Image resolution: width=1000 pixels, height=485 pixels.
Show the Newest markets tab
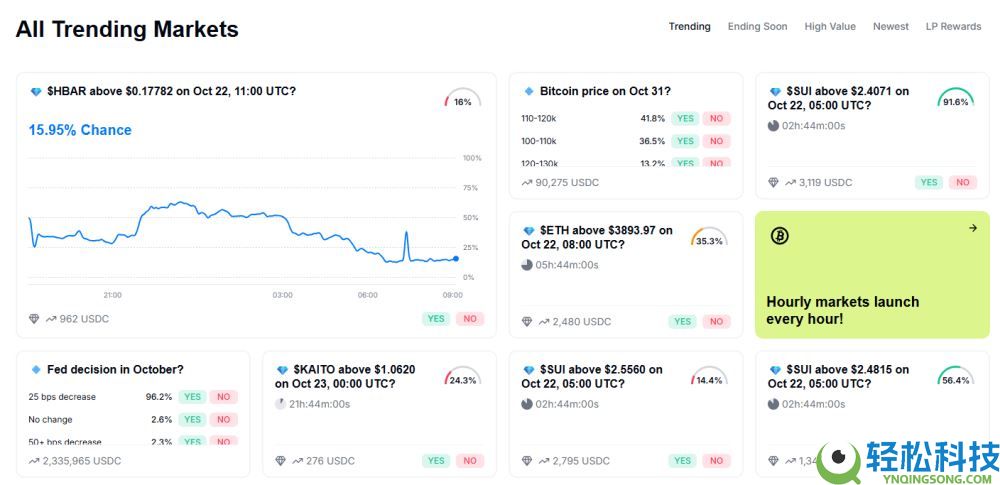pyautogui.click(x=890, y=27)
